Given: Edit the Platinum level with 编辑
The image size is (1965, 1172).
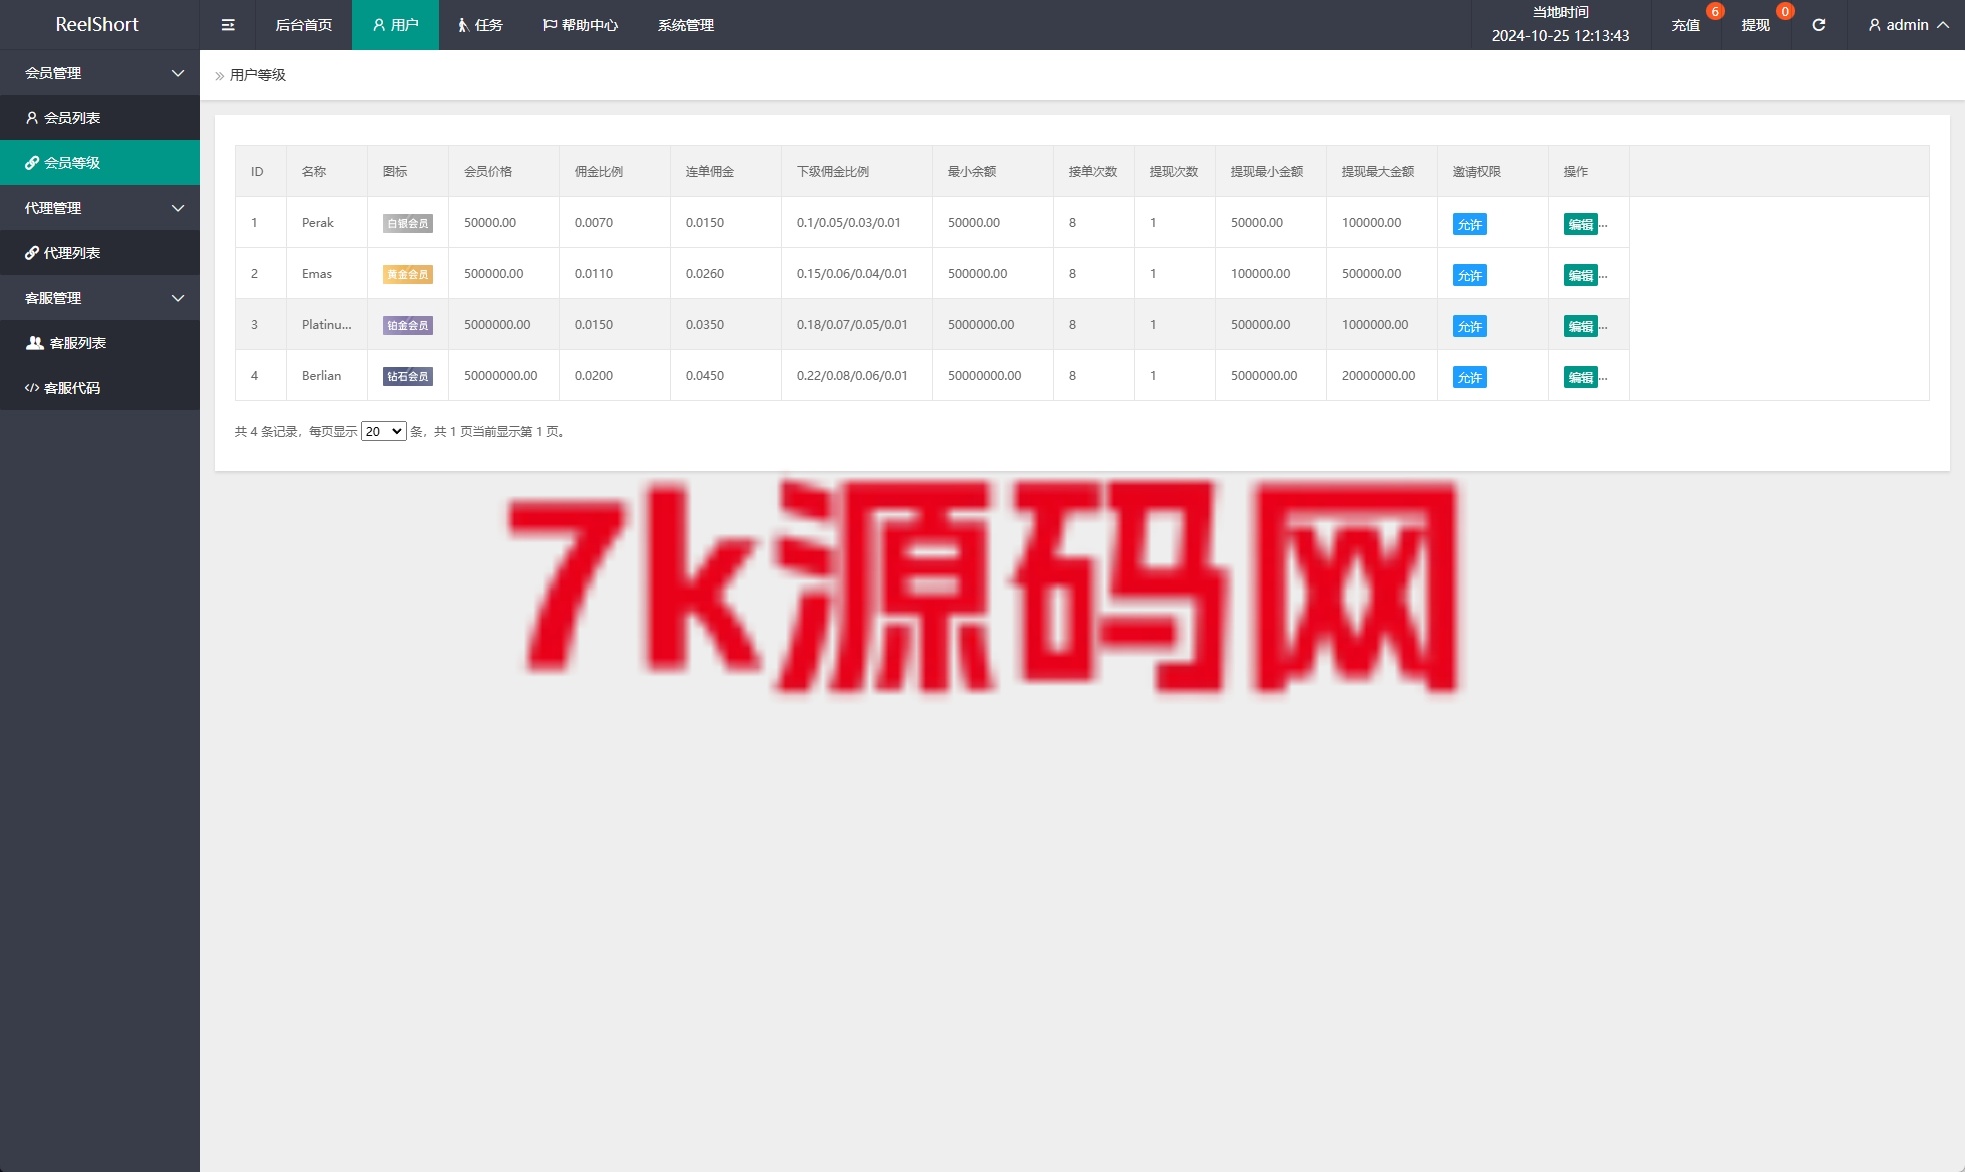Looking at the screenshot, I should point(1580,326).
